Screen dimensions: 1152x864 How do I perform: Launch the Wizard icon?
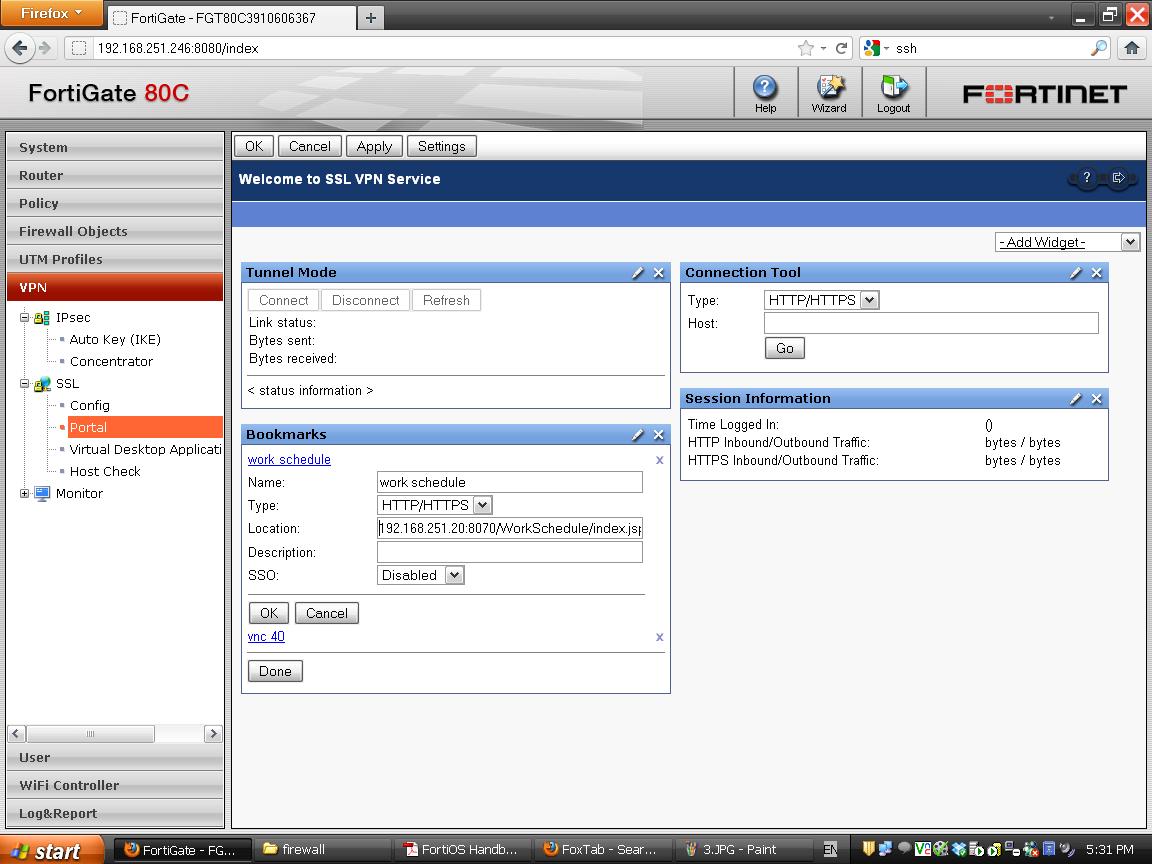tap(829, 93)
